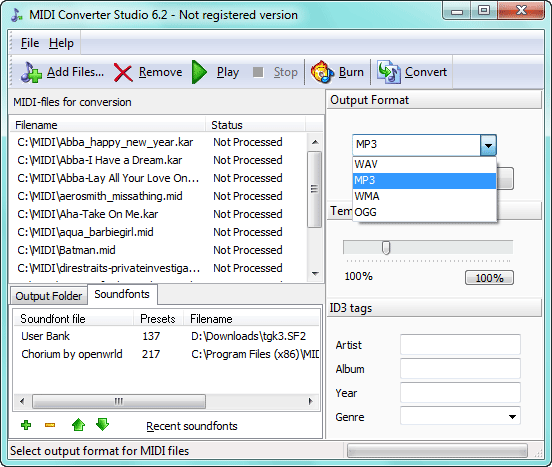The width and height of the screenshot is (552, 467).
Task: Select OGG in the format dropdown
Action: pyautogui.click(x=425, y=212)
